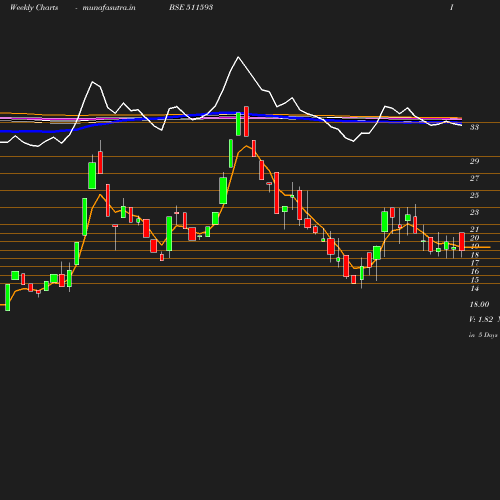Click the price axis label 23
Image resolution: width=500 pixels, height=500 pixels.
tap(474, 212)
